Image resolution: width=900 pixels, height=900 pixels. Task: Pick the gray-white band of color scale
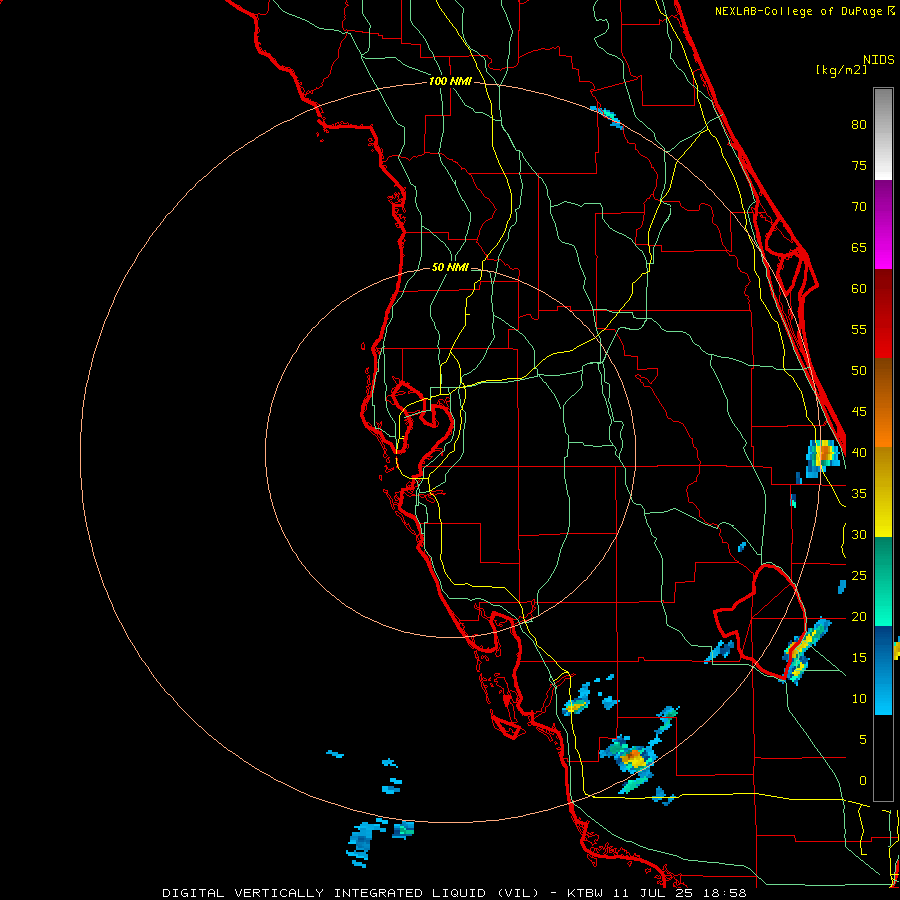[883, 134]
